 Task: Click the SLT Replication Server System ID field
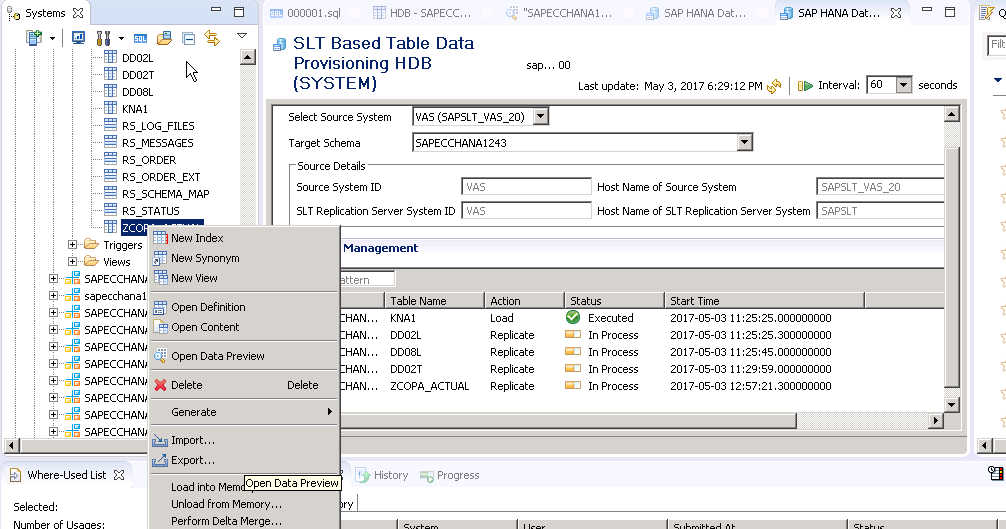[x=526, y=210]
